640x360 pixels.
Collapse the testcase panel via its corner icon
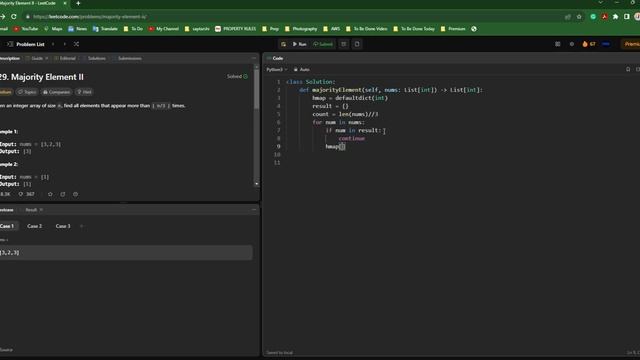(x=254, y=210)
